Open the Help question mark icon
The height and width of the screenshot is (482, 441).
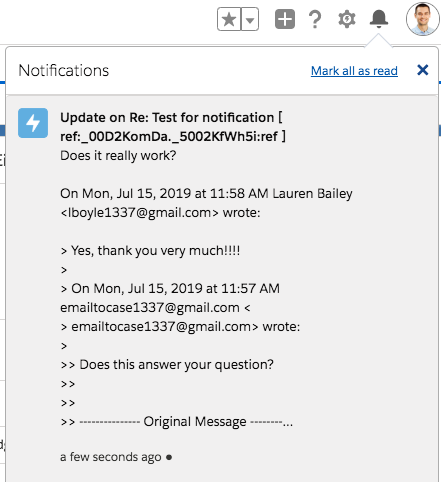(315, 19)
